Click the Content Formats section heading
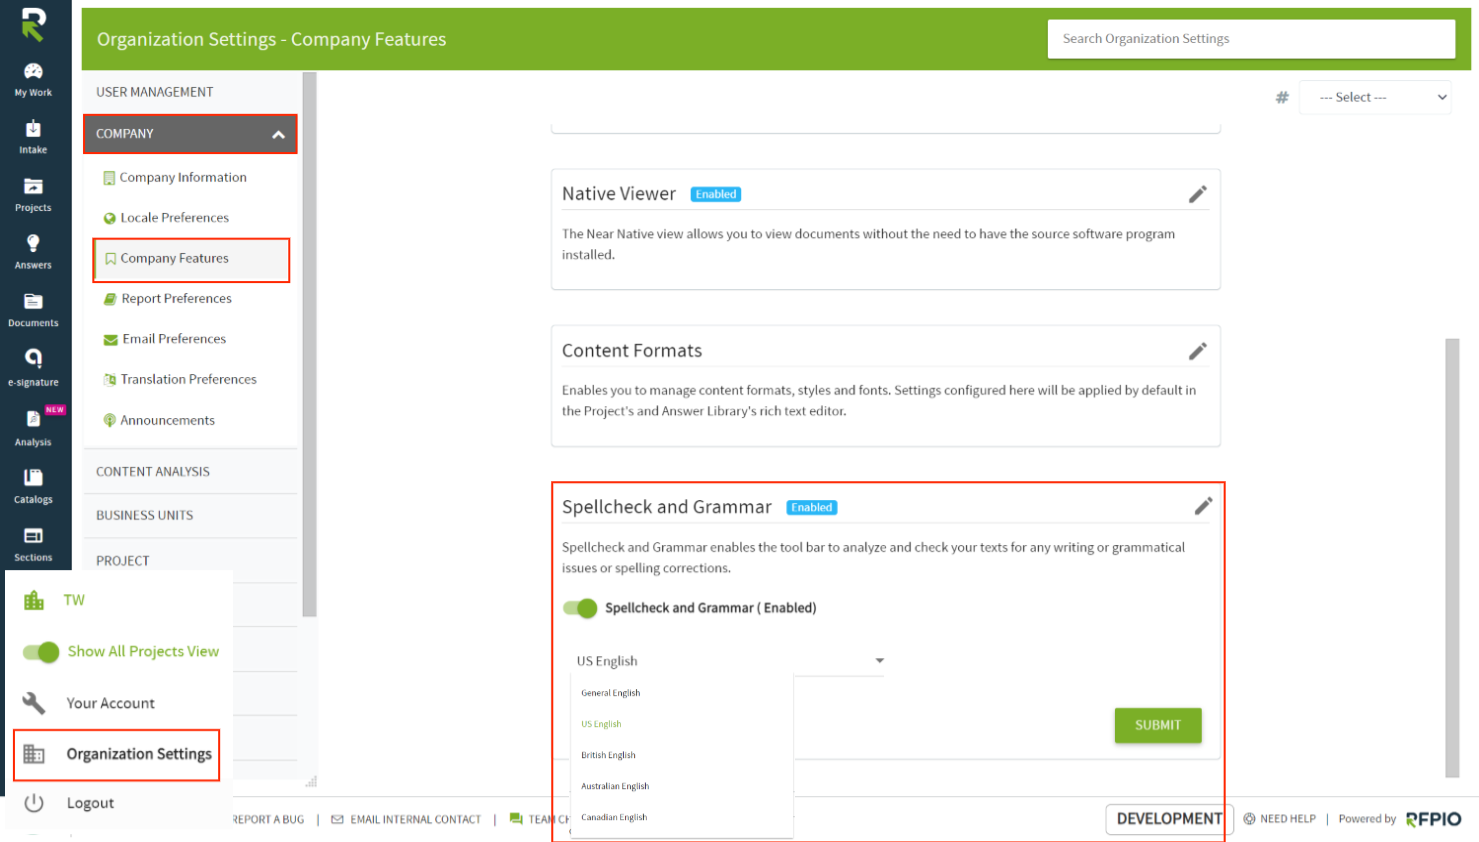 [x=632, y=351]
